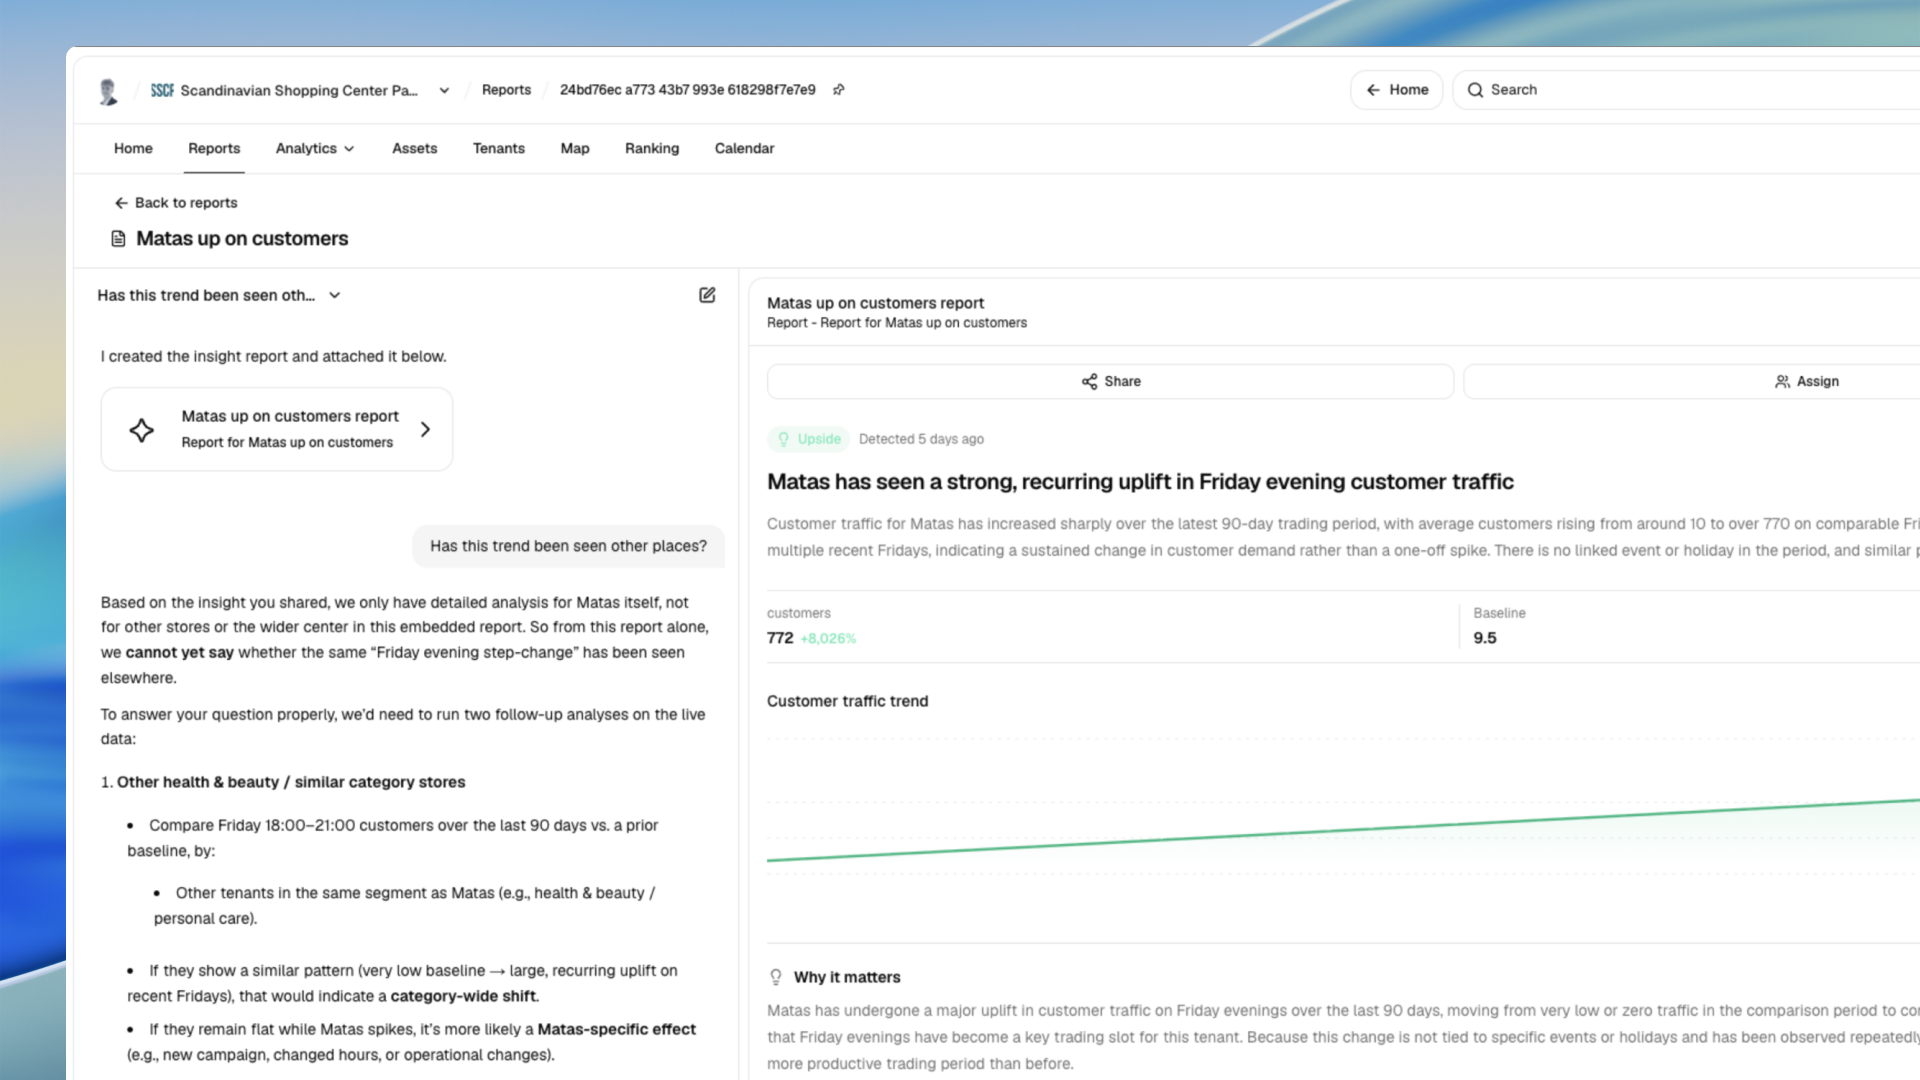This screenshot has width=1920, height=1080.
Task: Click the chevron arrow on the report card
Action: click(425, 430)
